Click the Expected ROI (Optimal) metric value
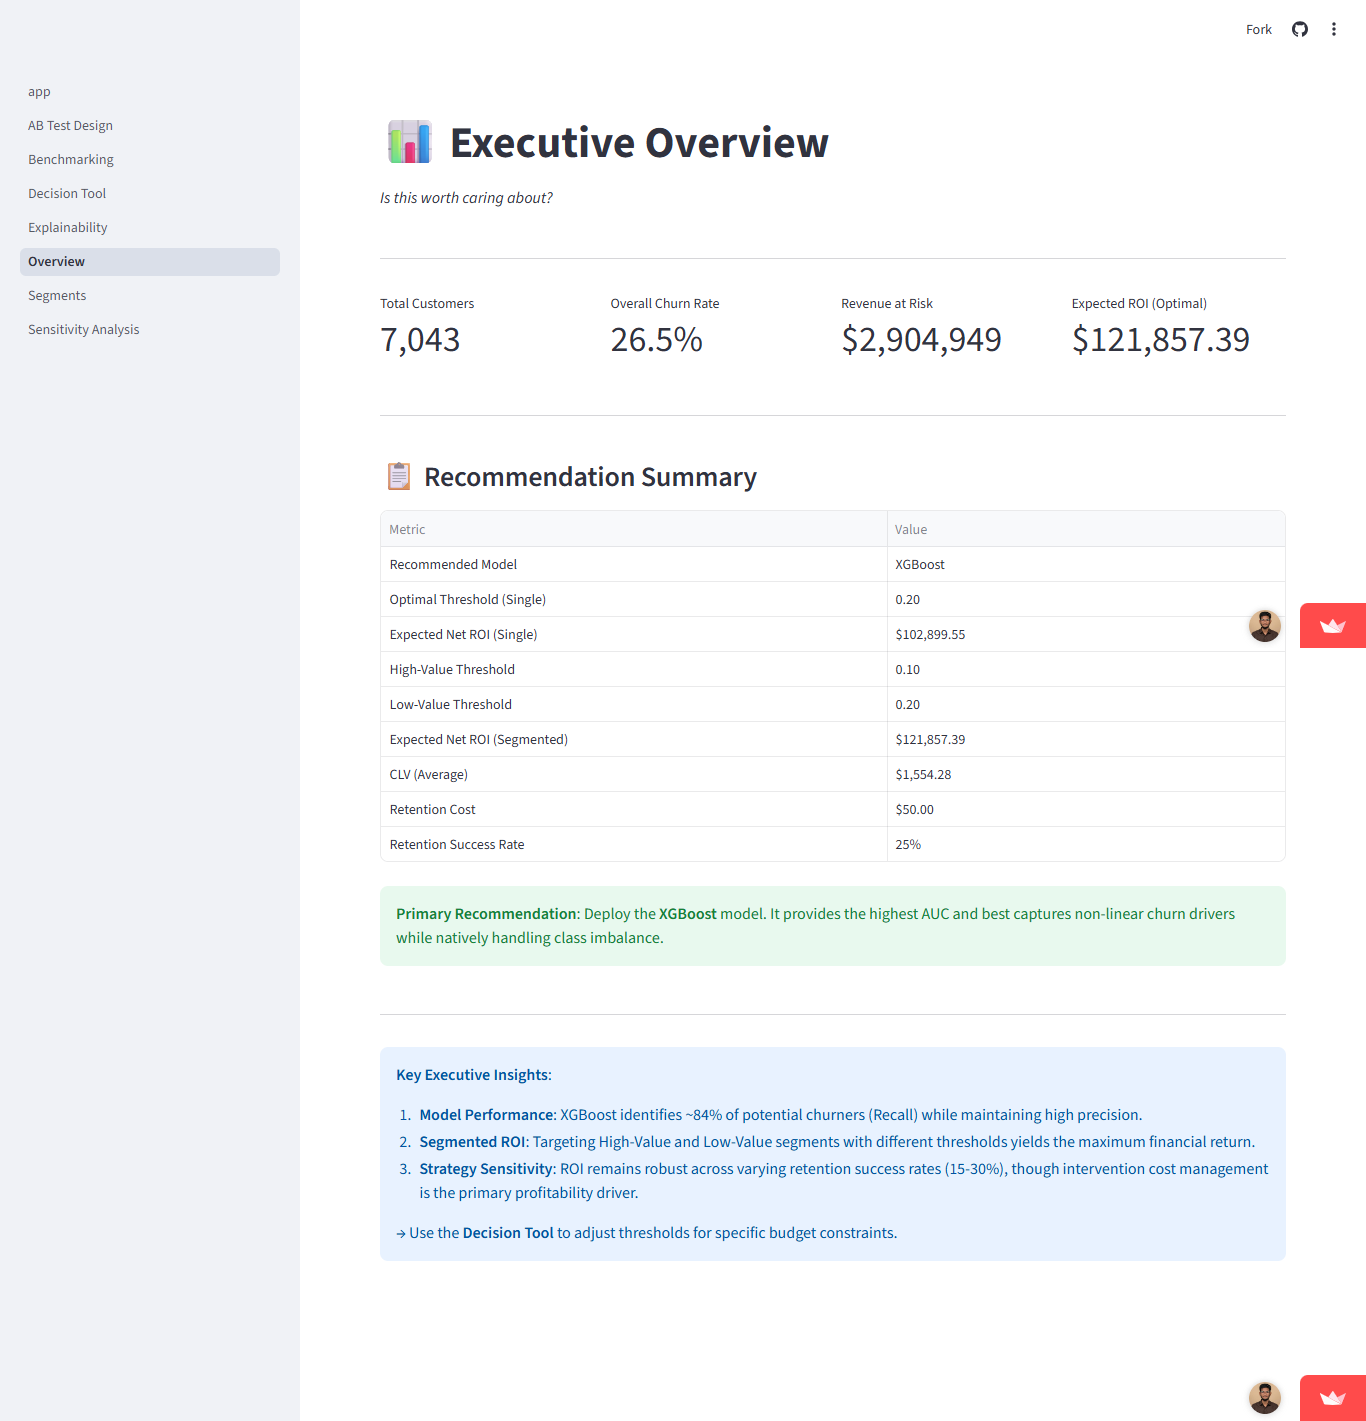Screen dimensions: 1366x1421 pyautogui.click(x=1161, y=340)
